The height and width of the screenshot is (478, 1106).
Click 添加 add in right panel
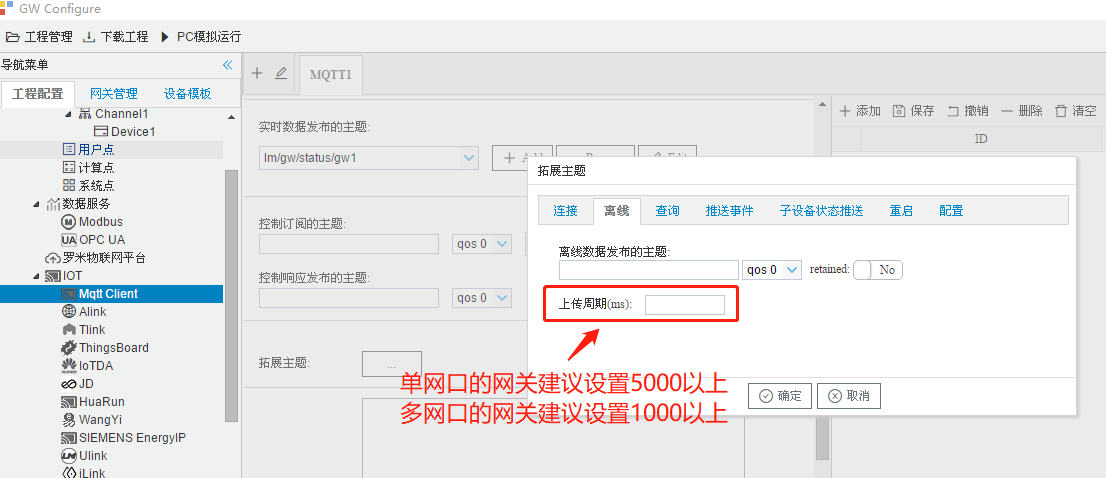(x=860, y=111)
